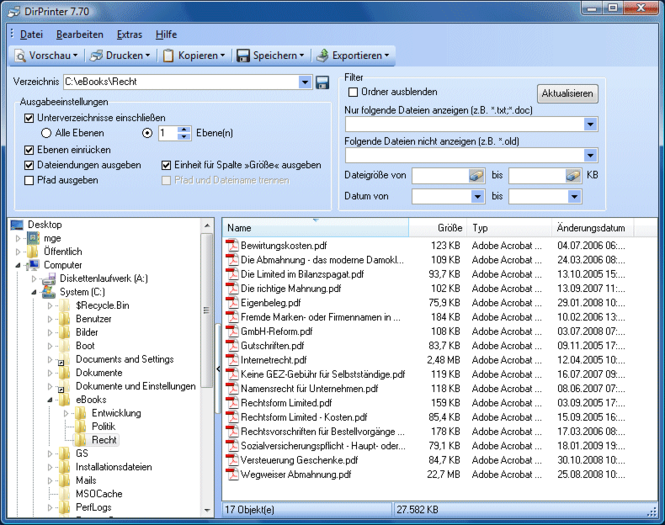
Task: Open the Datum bis date dropdown
Action: point(574,196)
